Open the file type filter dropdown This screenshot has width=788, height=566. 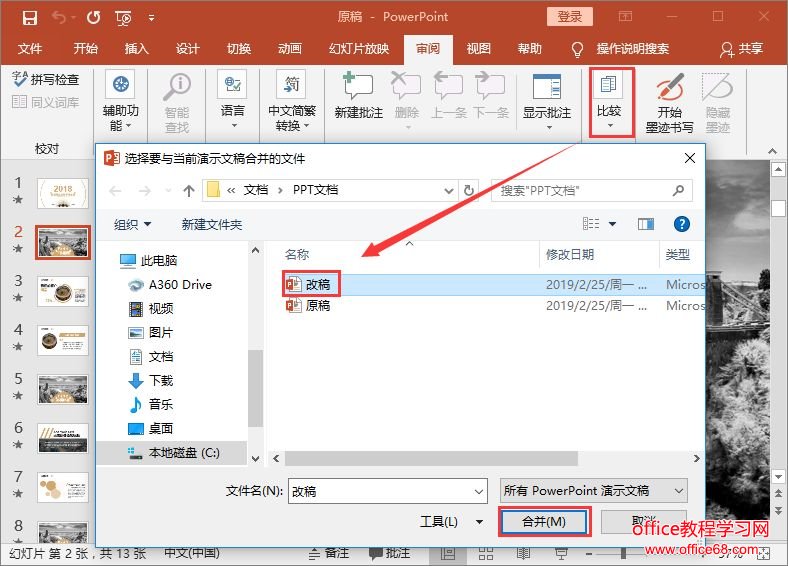(x=593, y=491)
